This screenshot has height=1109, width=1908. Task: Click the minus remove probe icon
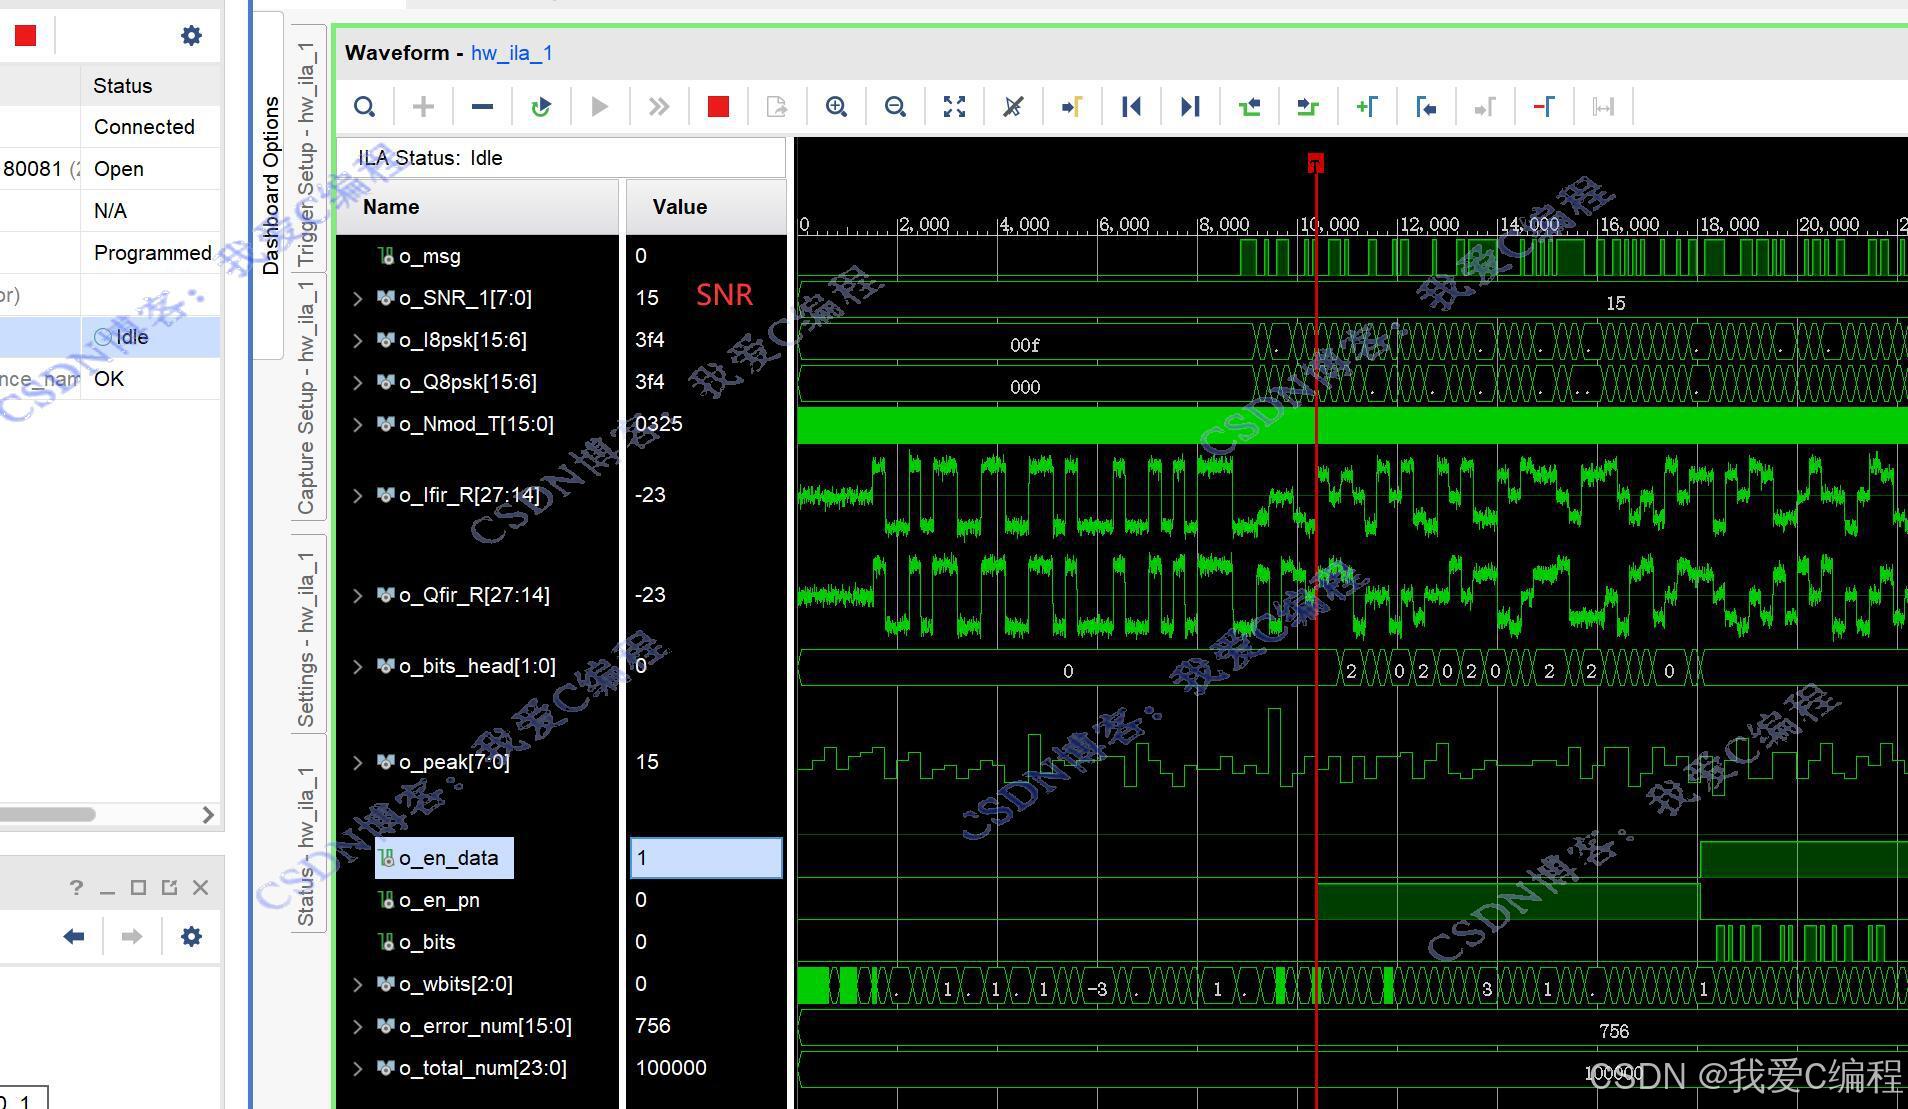(482, 107)
